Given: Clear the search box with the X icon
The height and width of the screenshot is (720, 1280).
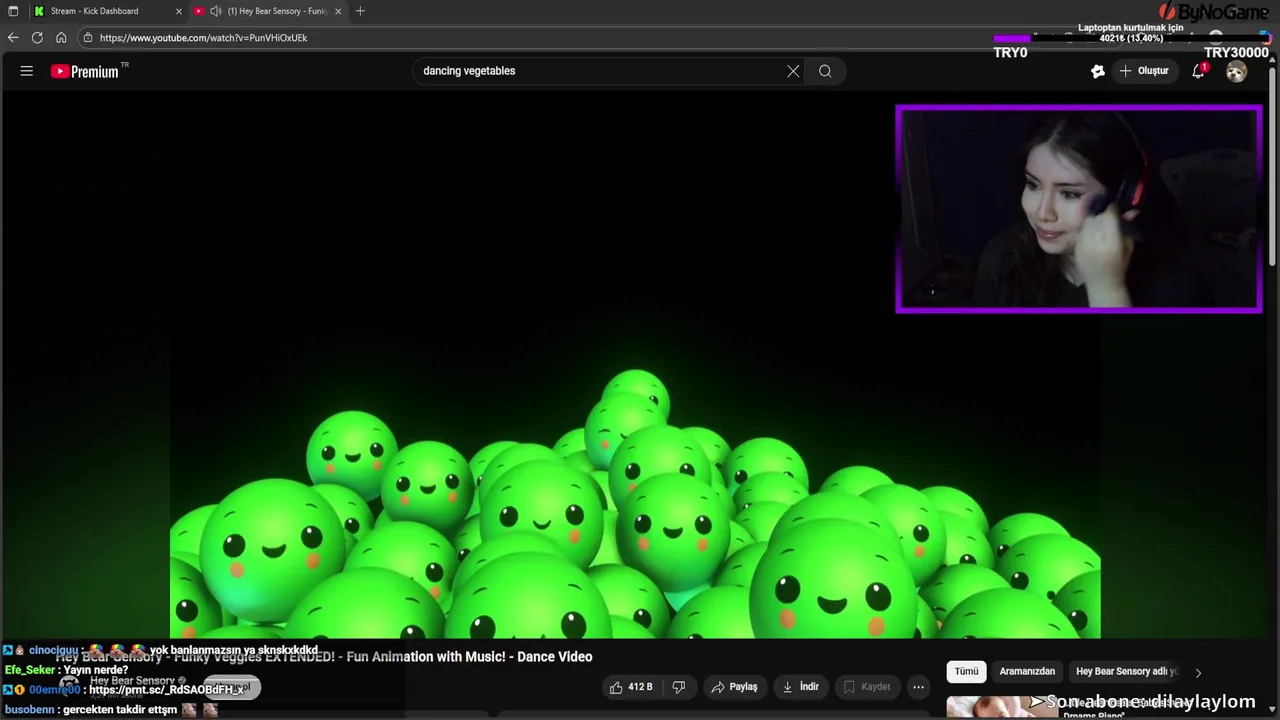Looking at the screenshot, I should pyautogui.click(x=793, y=71).
